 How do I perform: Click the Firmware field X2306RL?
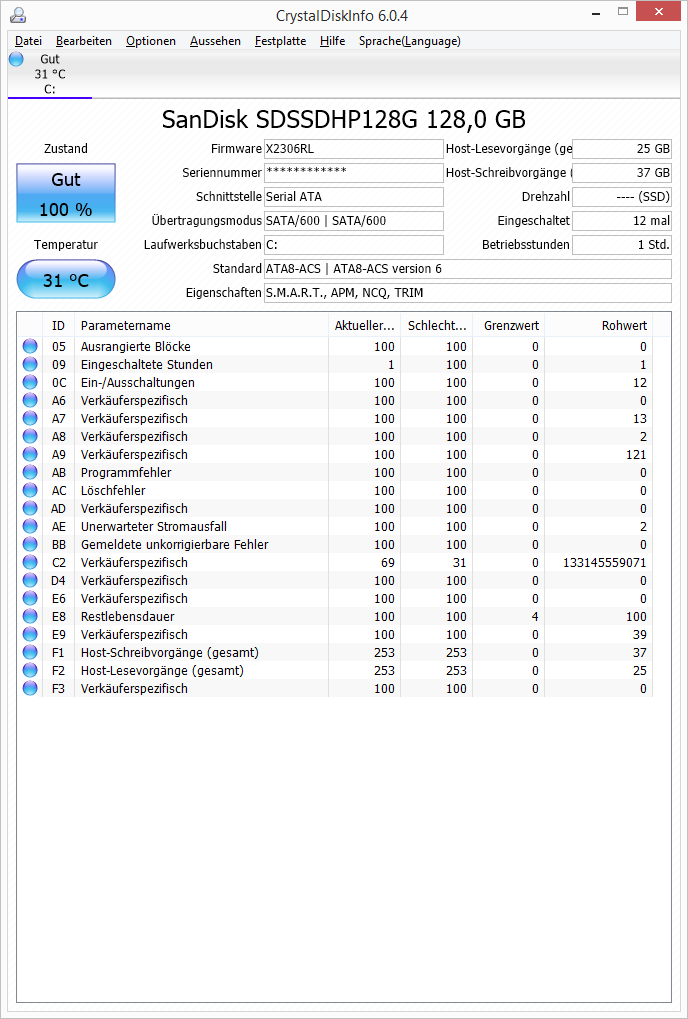pyautogui.click(x=353, y=149)
